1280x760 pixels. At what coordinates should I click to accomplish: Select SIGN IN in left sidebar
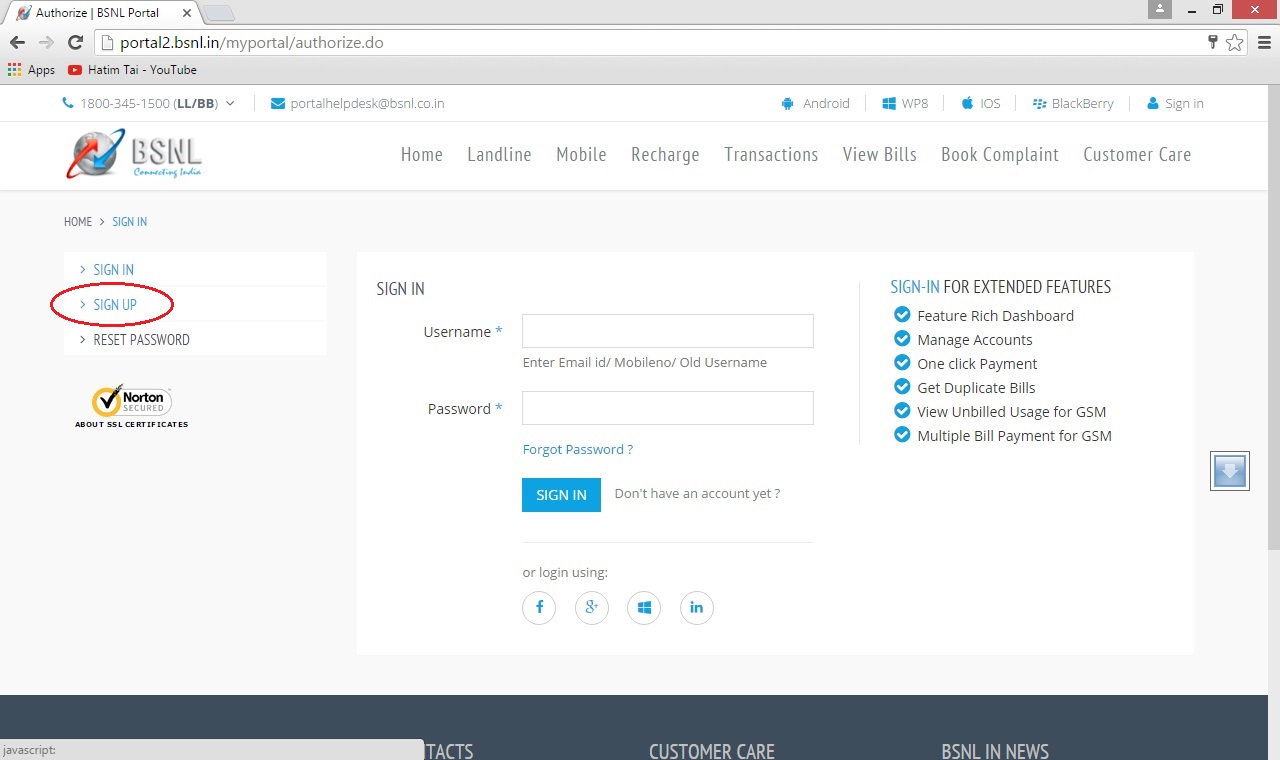coord(195,270)
